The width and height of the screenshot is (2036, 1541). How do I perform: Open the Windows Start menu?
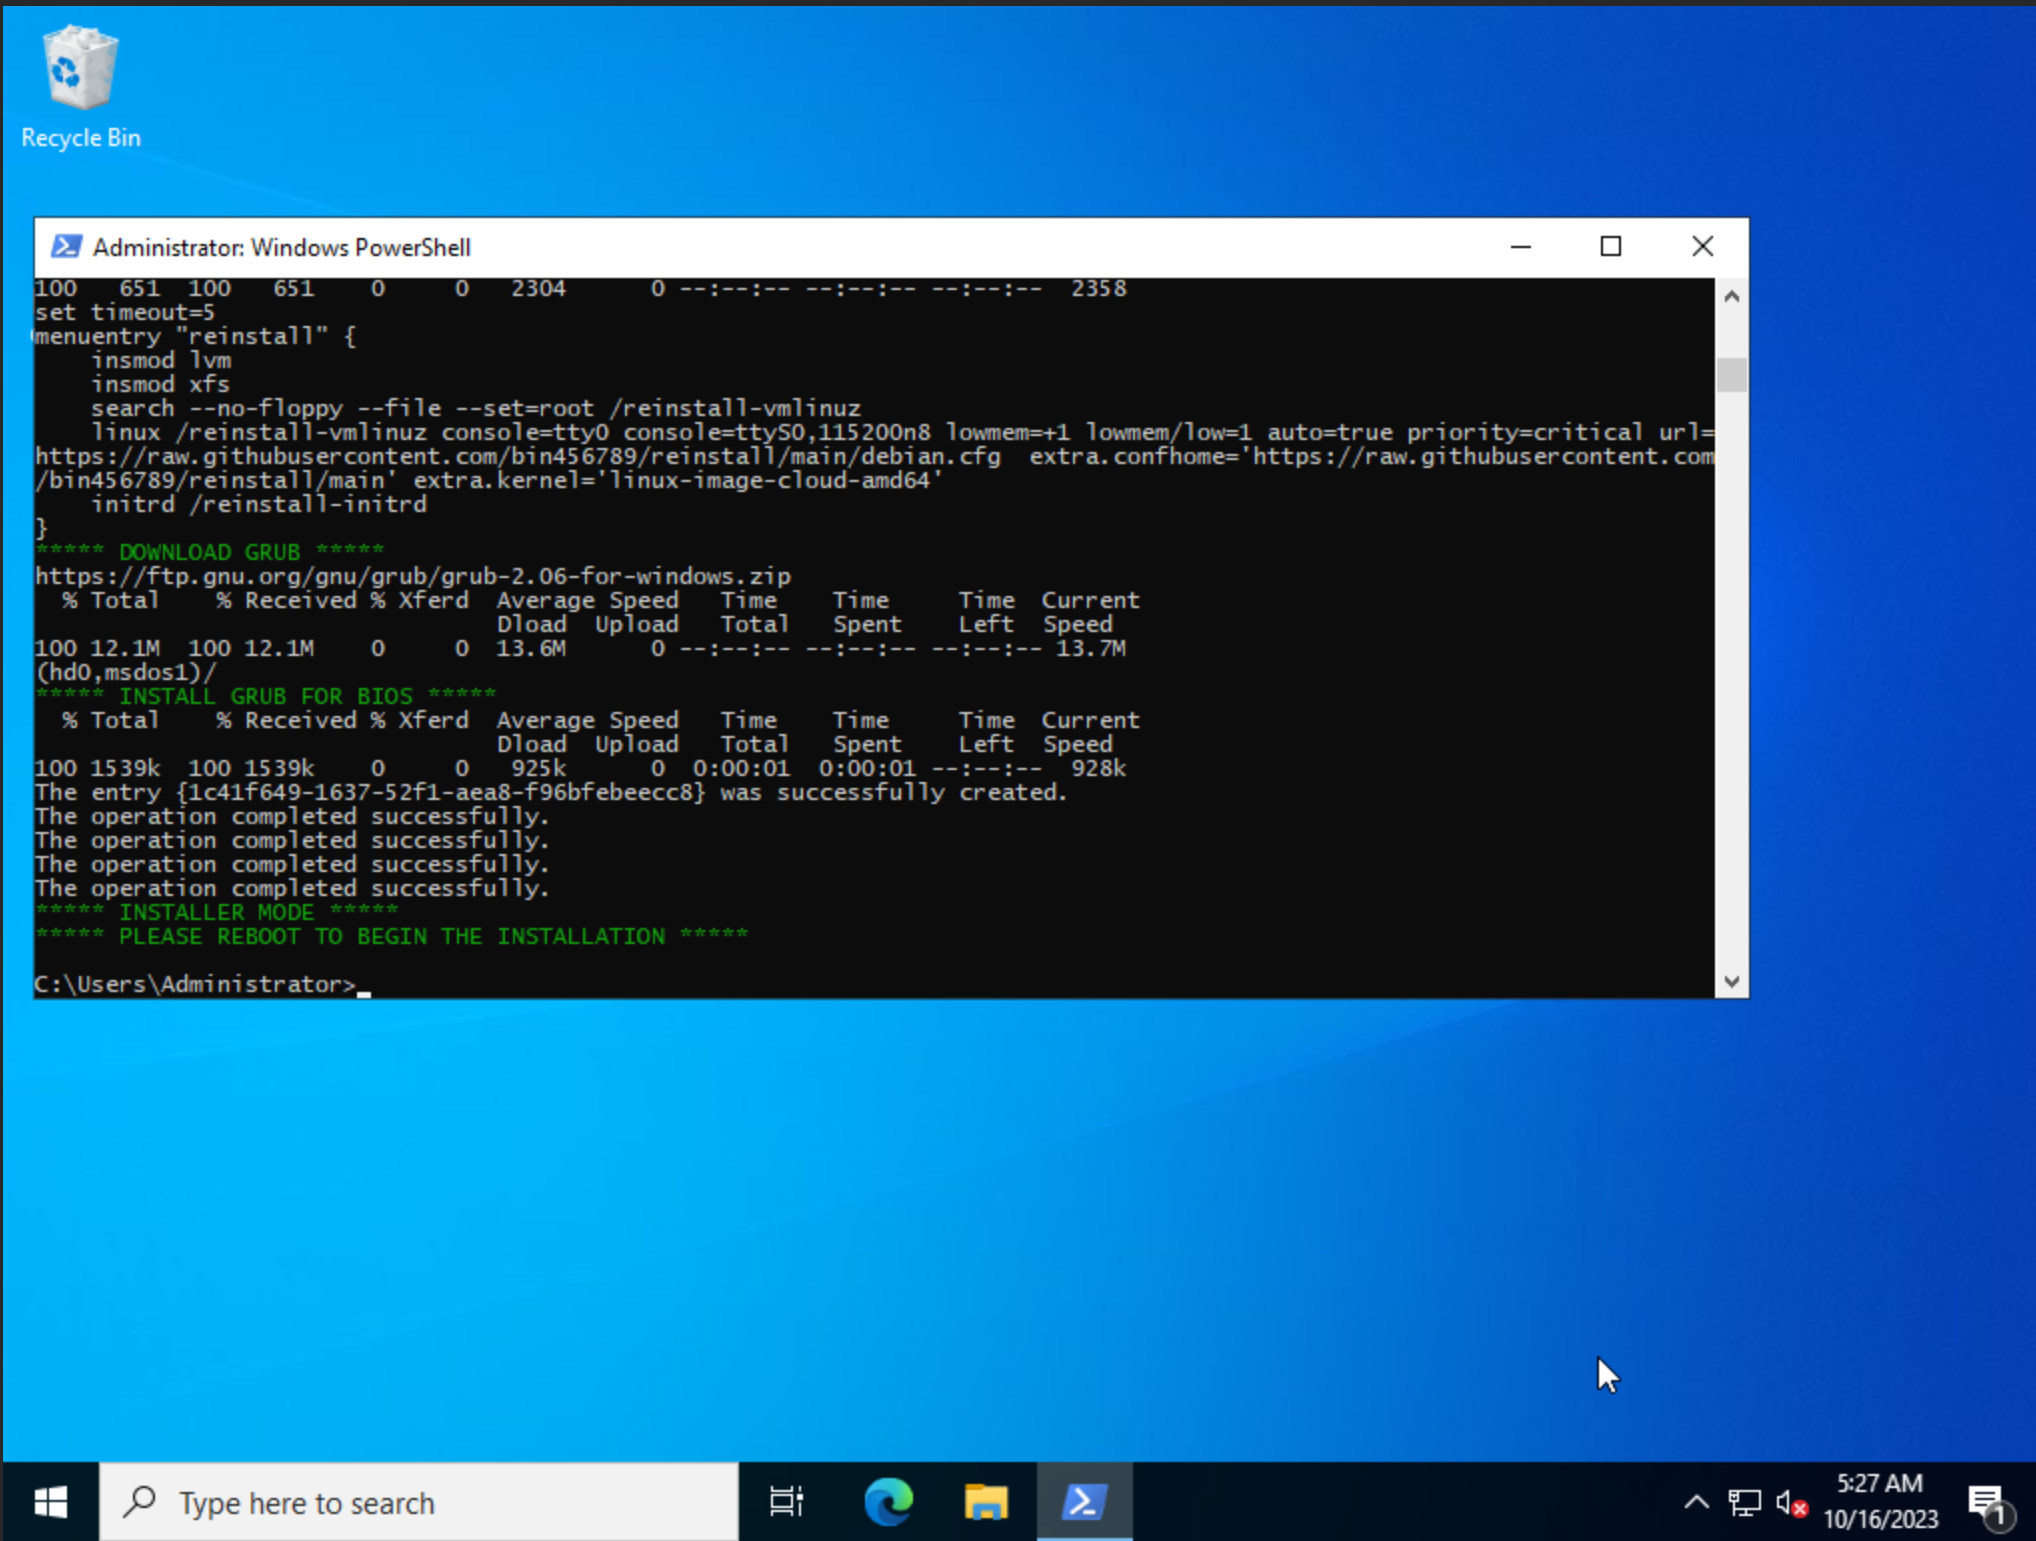tap(50, 1502)
